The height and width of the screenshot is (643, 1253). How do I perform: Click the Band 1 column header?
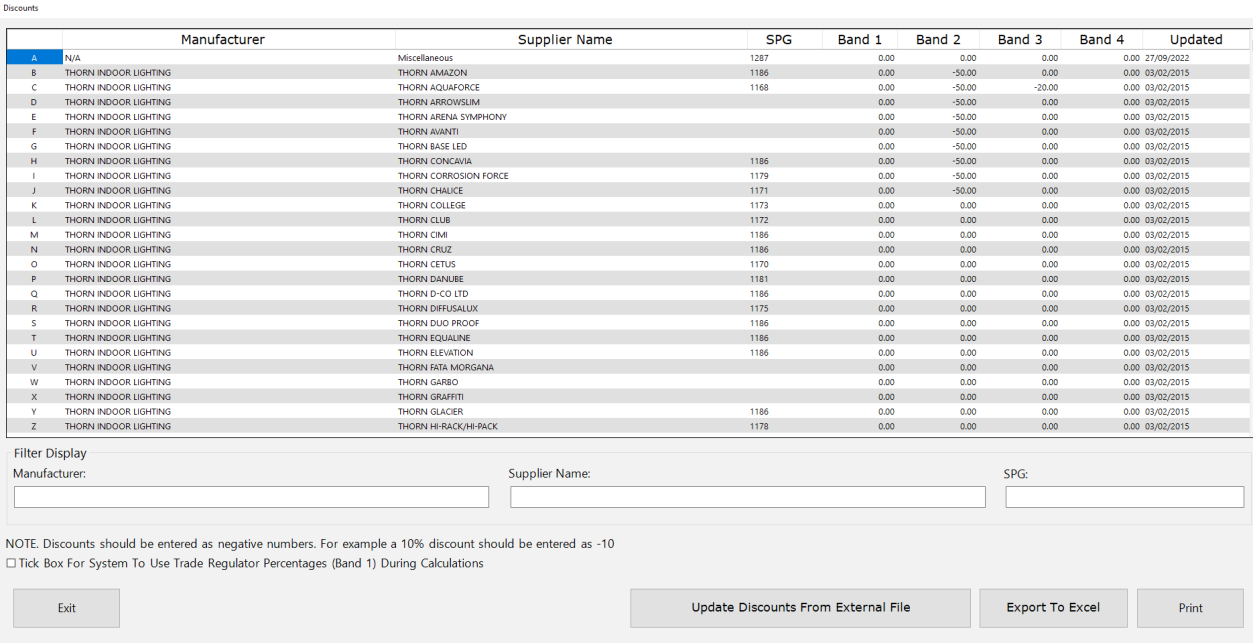coord(858,40)
